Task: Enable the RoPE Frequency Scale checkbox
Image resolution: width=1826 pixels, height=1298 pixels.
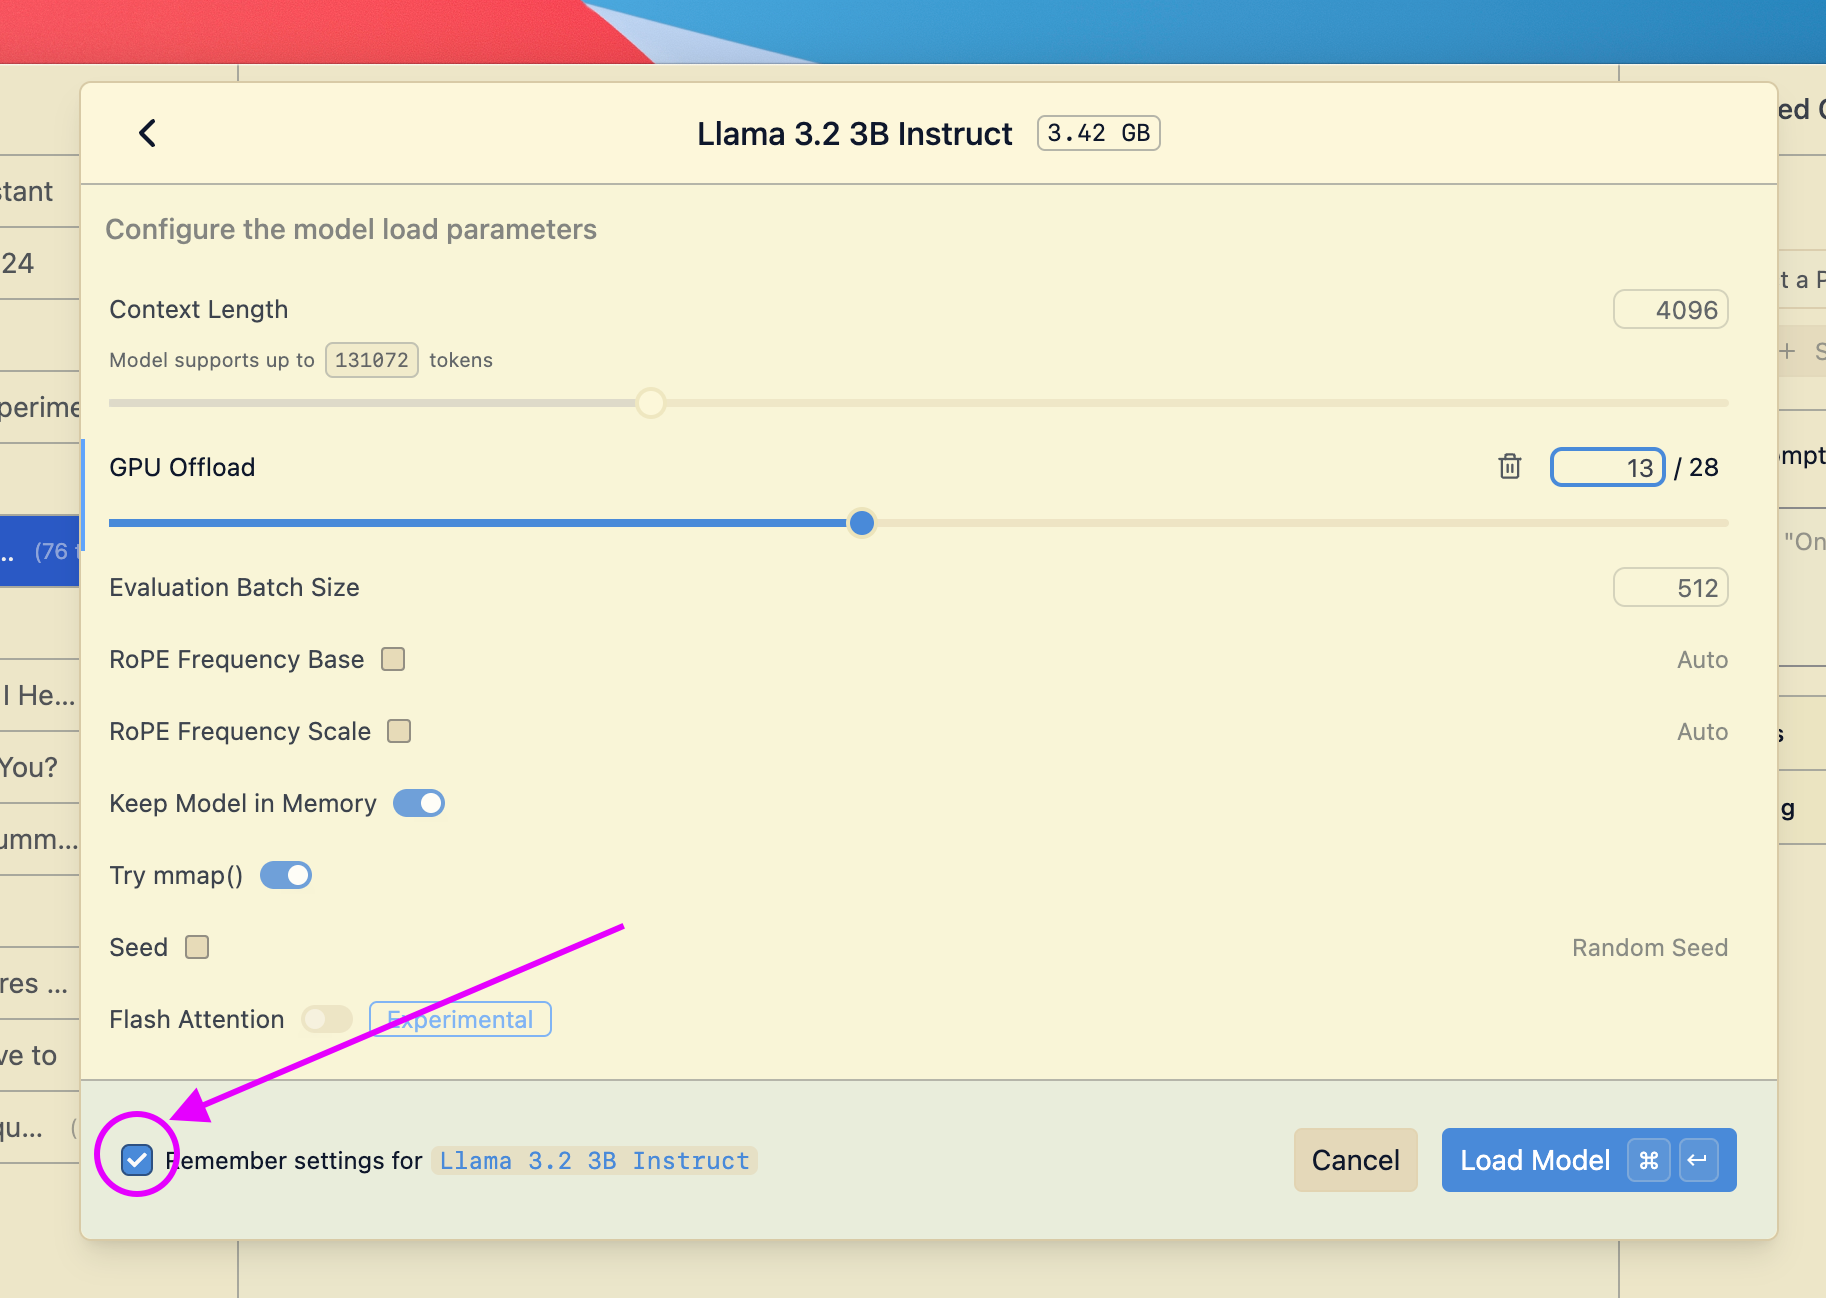Action: click(399, 731)
